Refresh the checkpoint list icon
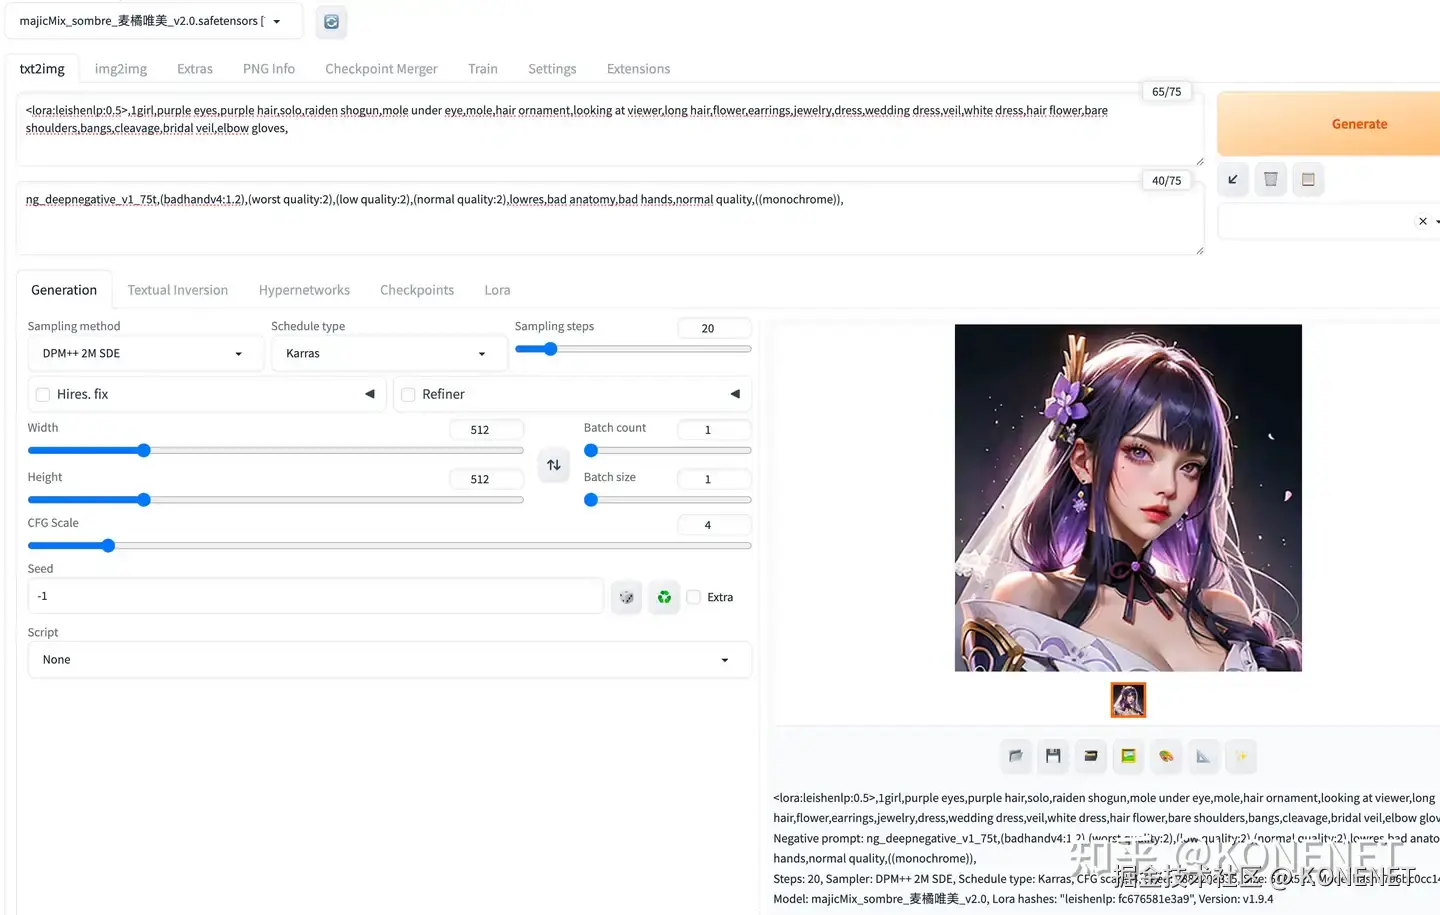 pyautogui.click(x=331, y=21)
